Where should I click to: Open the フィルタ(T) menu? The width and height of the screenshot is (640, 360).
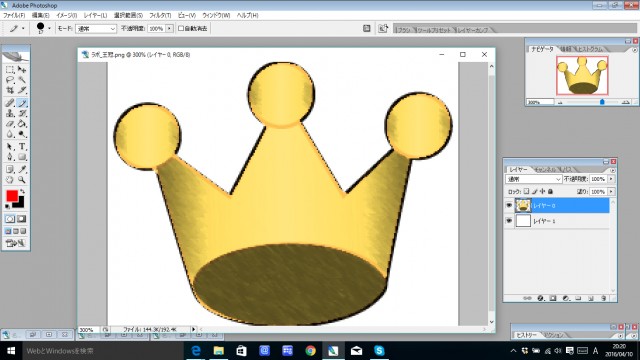click(x=160, y=15)
